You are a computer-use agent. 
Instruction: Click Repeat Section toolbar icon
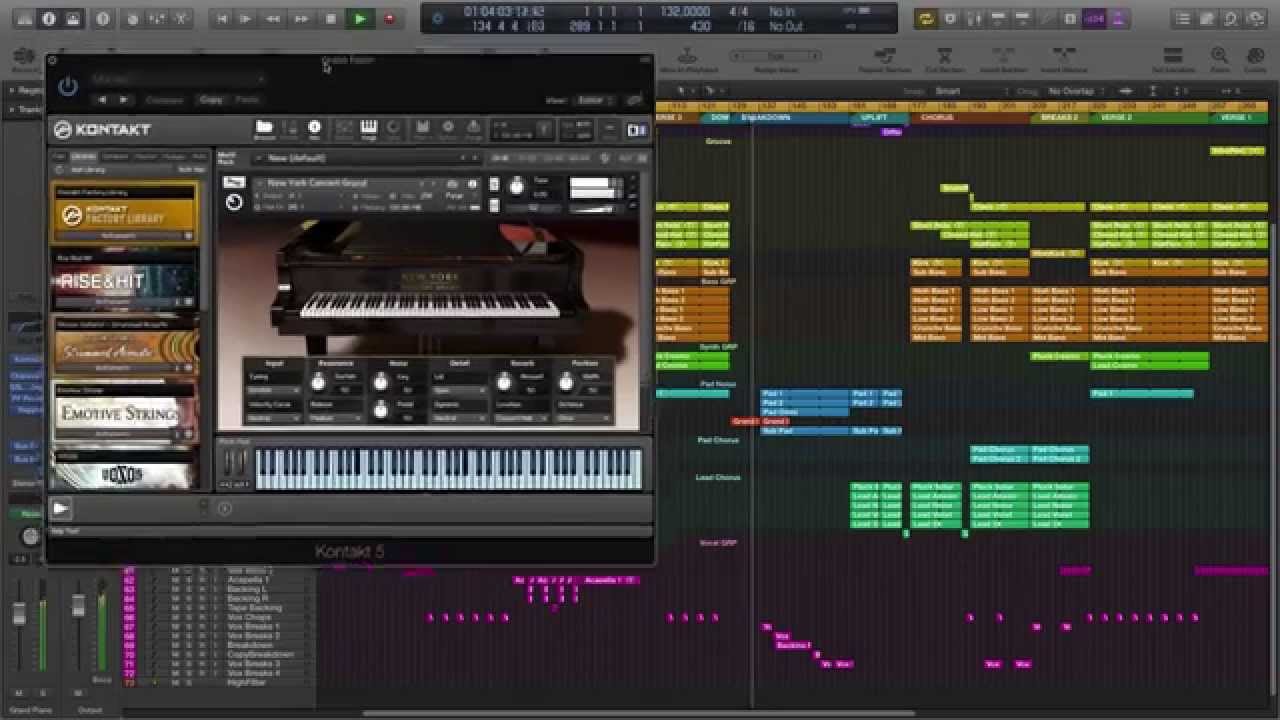(884, 60)
